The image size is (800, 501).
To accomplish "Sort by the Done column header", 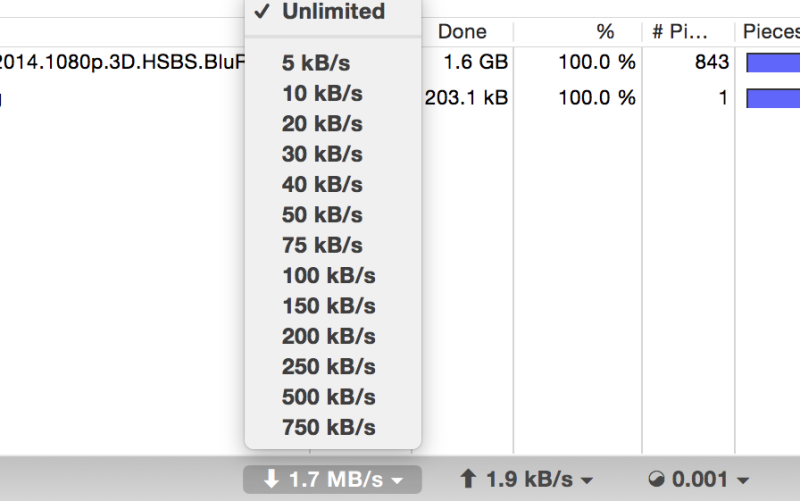I will pos(462,32).
